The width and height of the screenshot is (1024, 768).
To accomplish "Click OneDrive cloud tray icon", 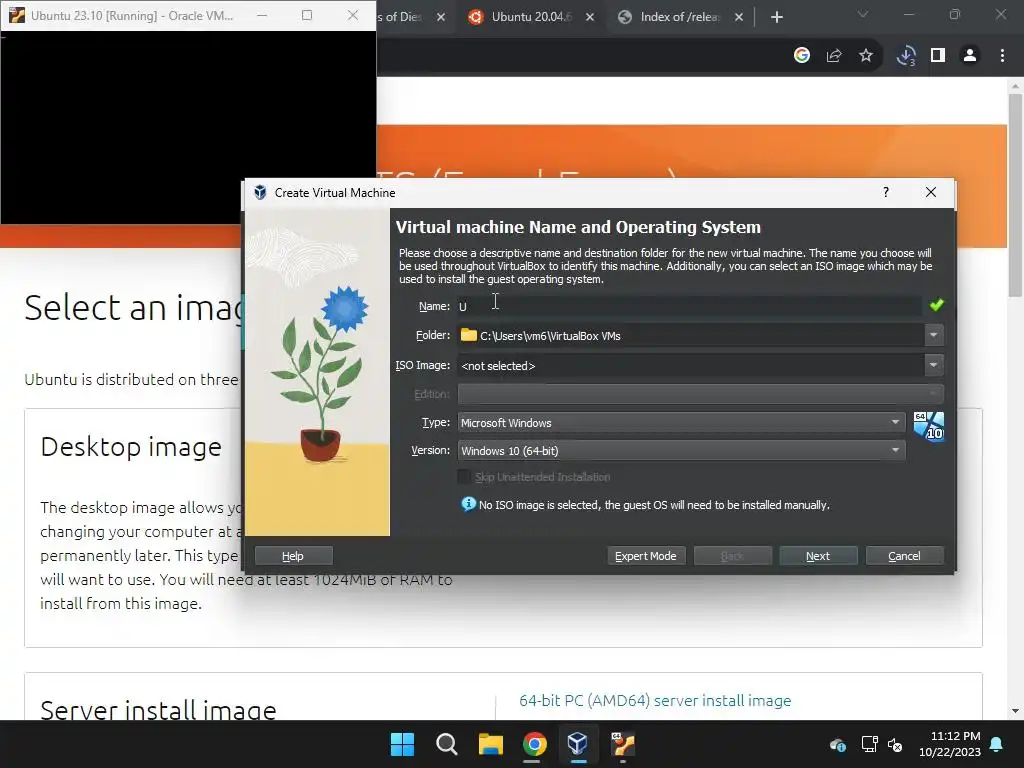I will coord(838,744).
